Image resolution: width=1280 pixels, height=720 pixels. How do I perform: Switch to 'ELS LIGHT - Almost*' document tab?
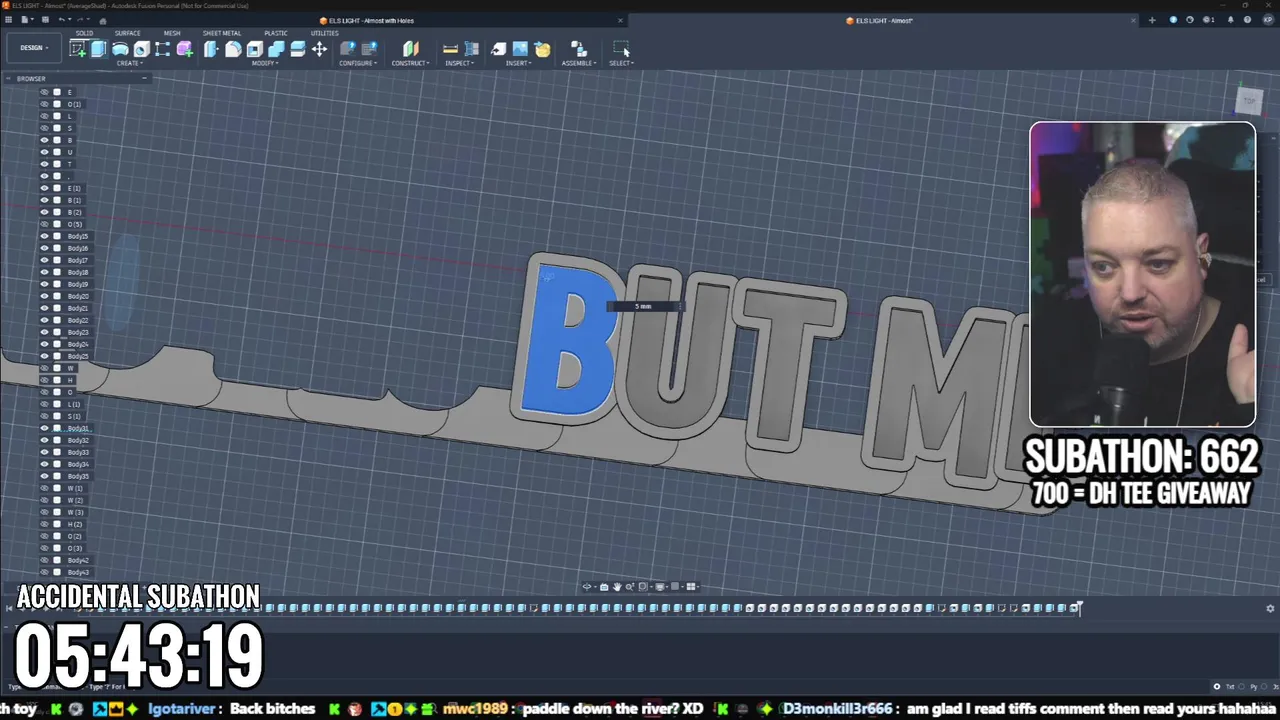(x=884, y=20)
